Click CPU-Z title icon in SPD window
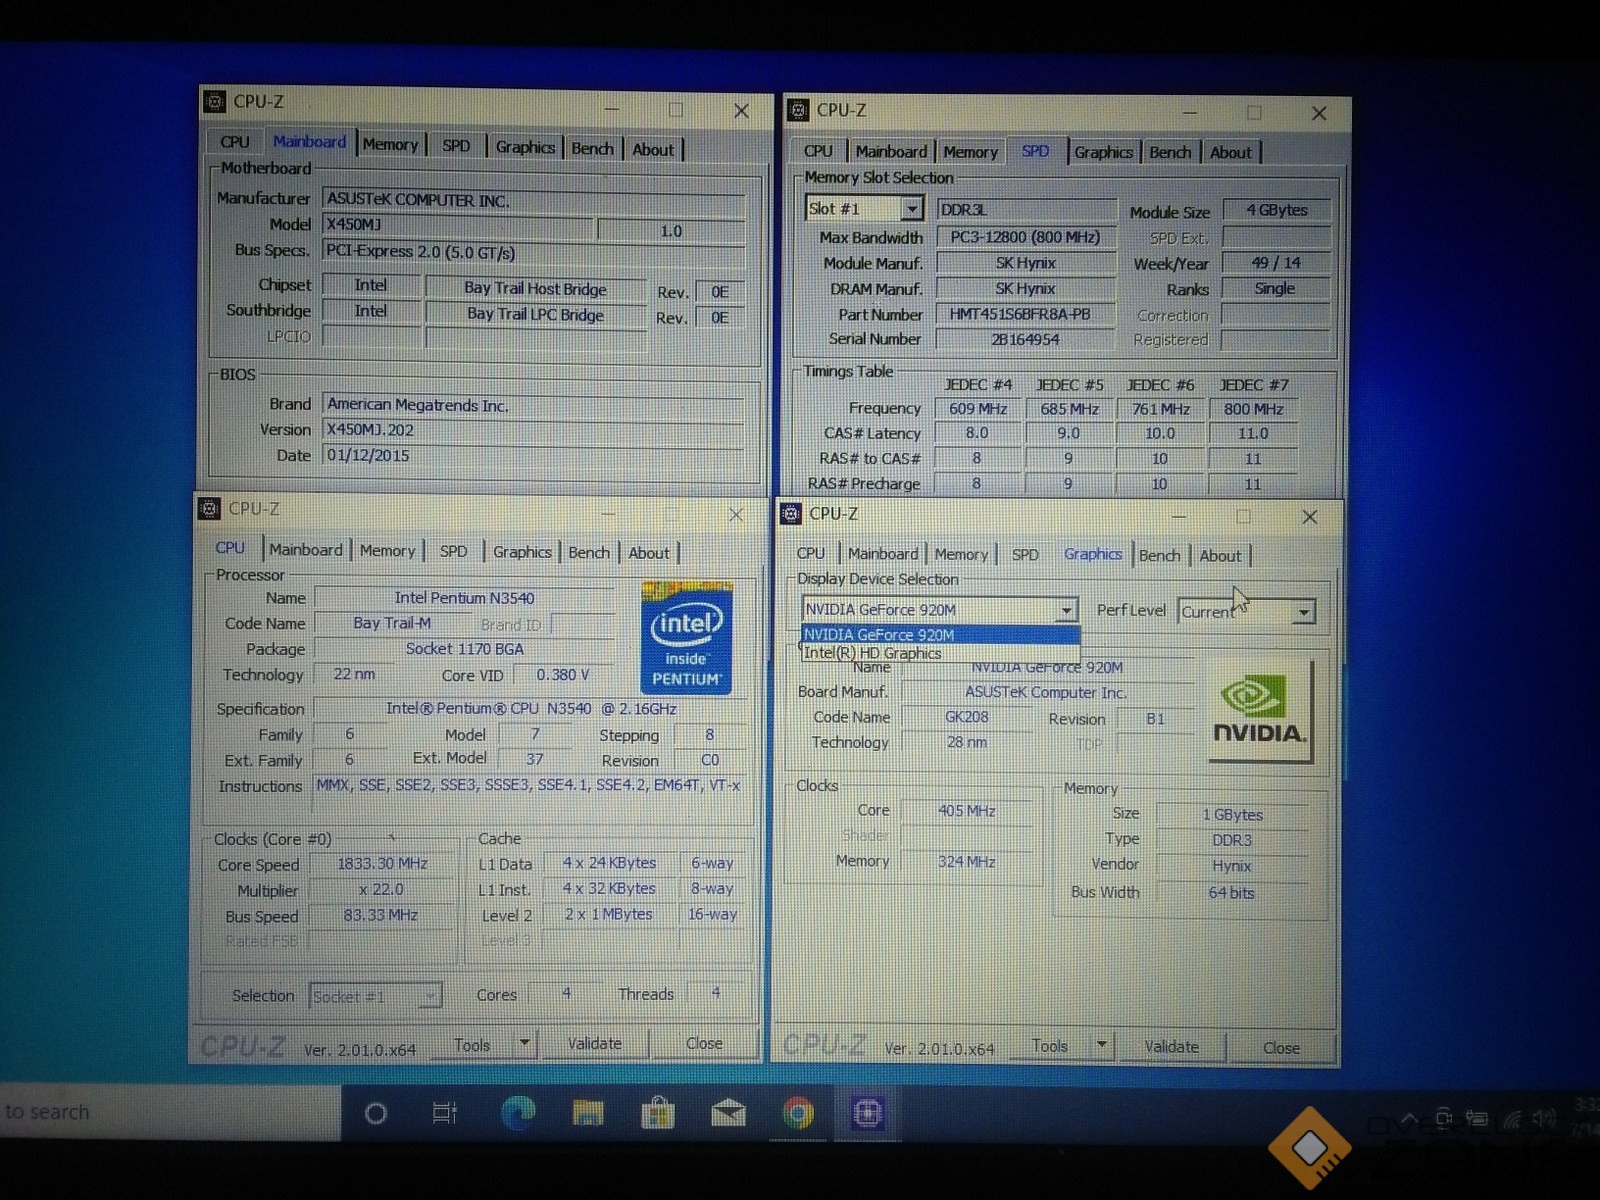Viewport: 1600px width, 1200px height. [798, 110]
